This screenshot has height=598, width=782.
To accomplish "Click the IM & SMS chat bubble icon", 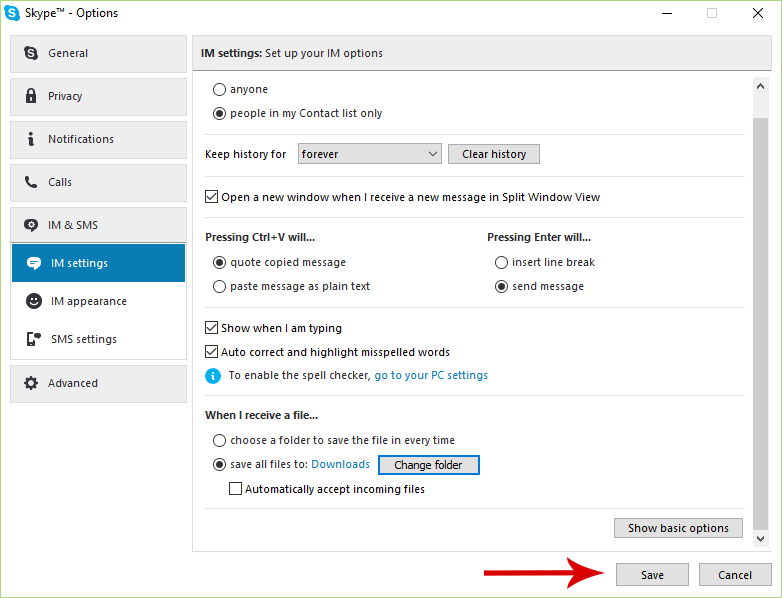I will coord(31,225).
